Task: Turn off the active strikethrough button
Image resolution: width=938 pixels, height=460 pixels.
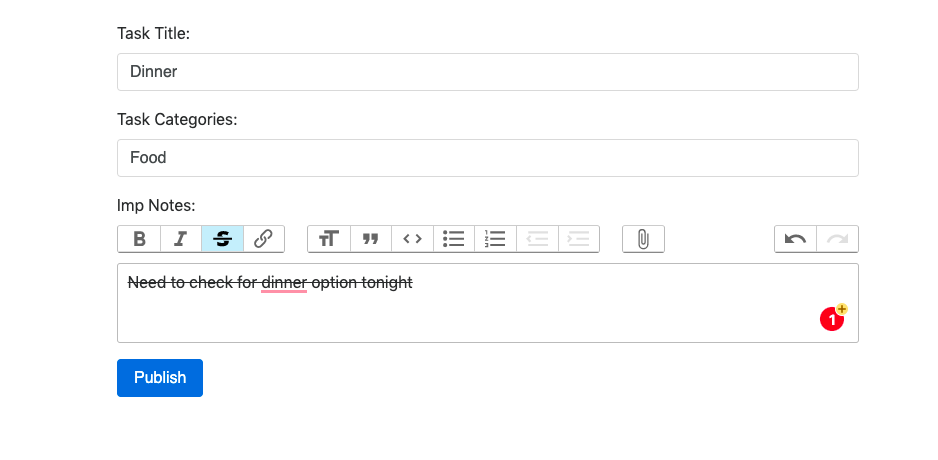Action: click(223, 239)
